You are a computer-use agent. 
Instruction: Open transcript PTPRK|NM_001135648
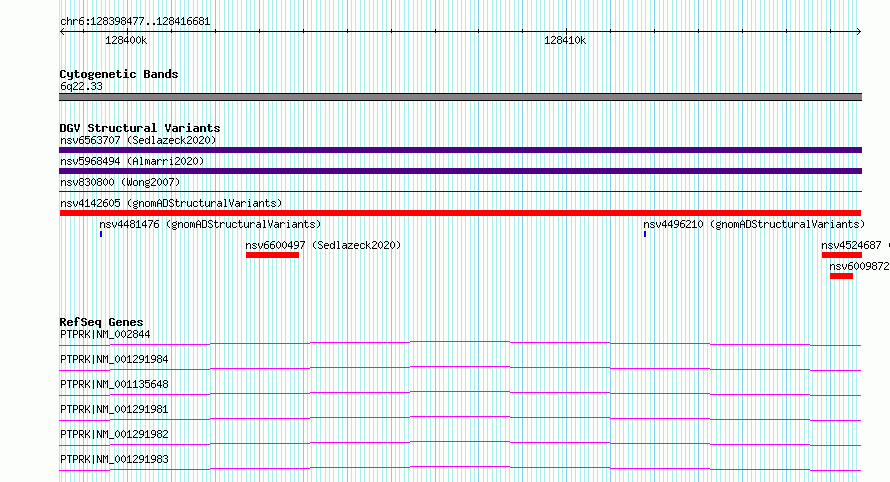[114, 384]
